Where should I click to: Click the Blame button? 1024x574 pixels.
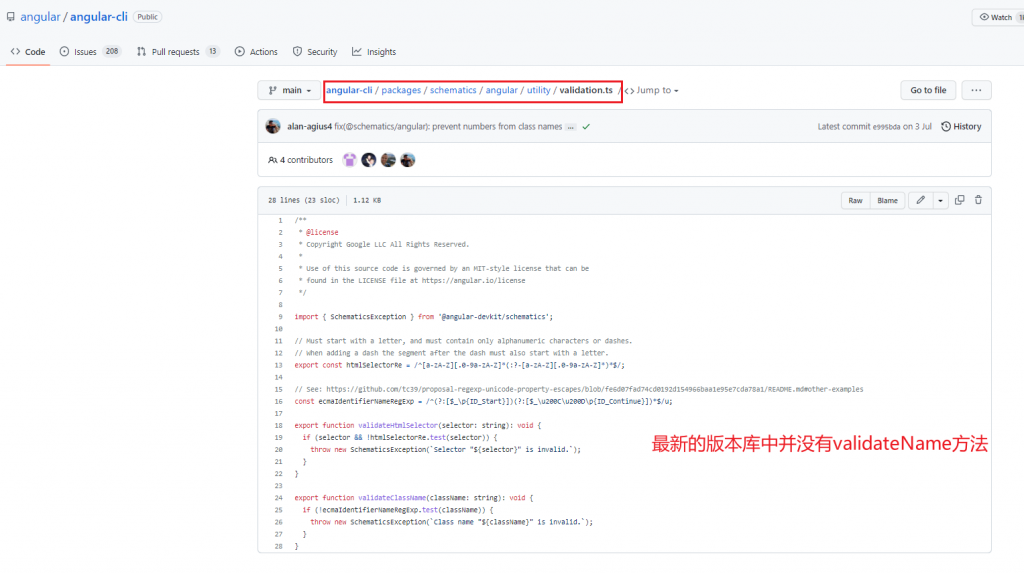tap(888, 200)
